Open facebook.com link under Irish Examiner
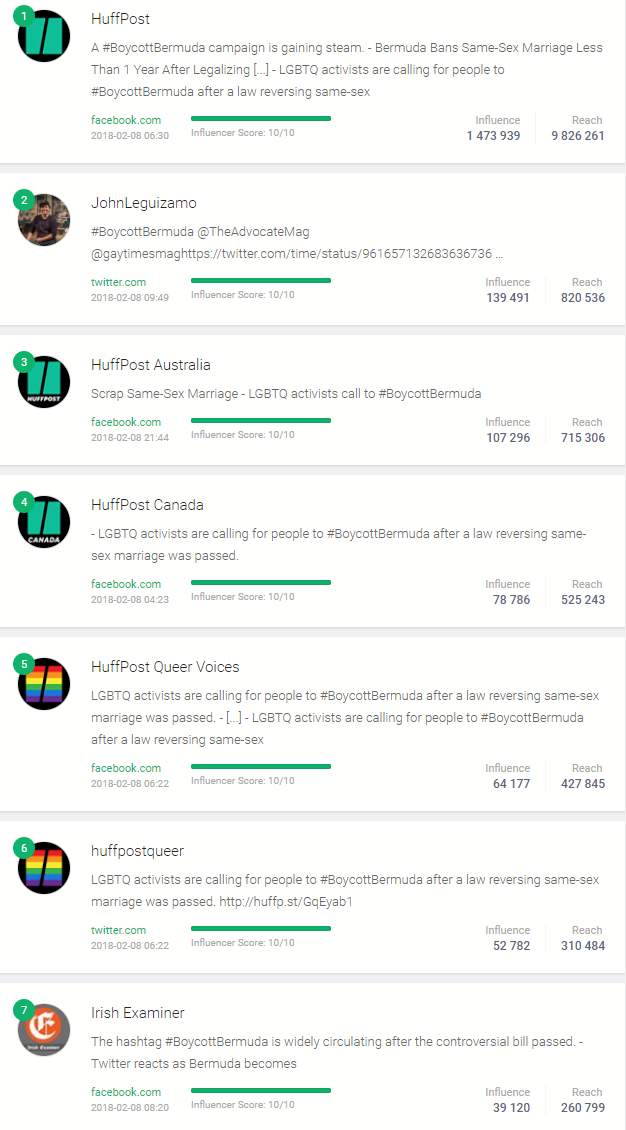 click(126, 1092)
